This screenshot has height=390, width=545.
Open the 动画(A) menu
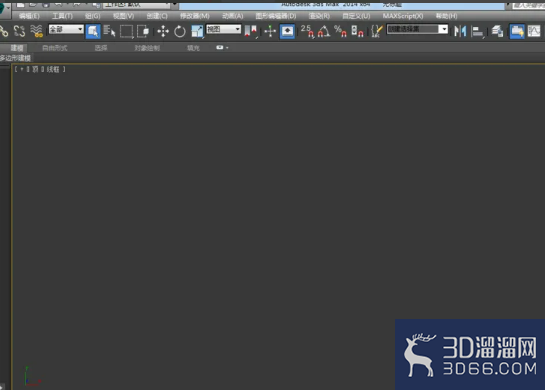coord(233,16)
